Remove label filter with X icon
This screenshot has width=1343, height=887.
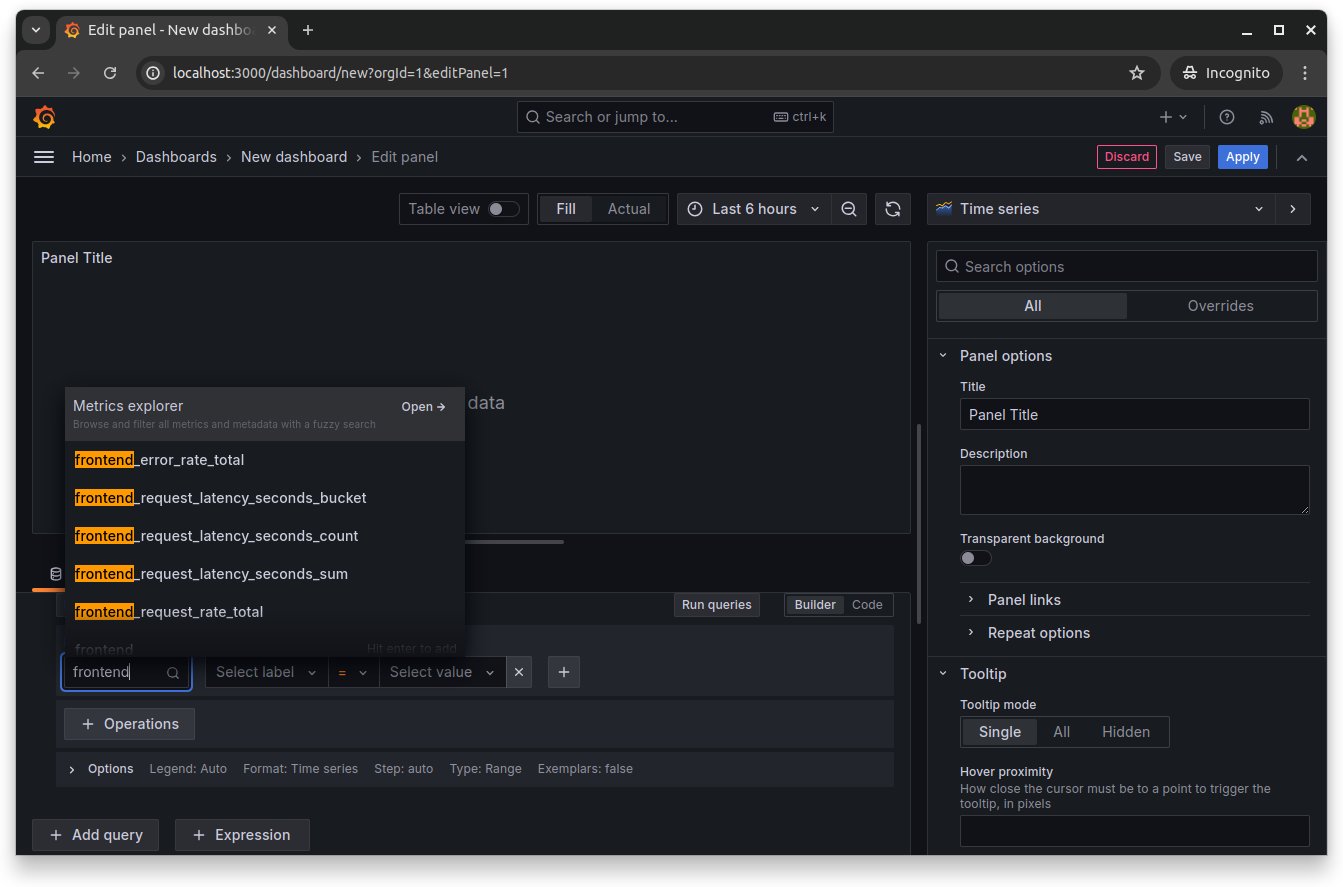pos(518,672)
